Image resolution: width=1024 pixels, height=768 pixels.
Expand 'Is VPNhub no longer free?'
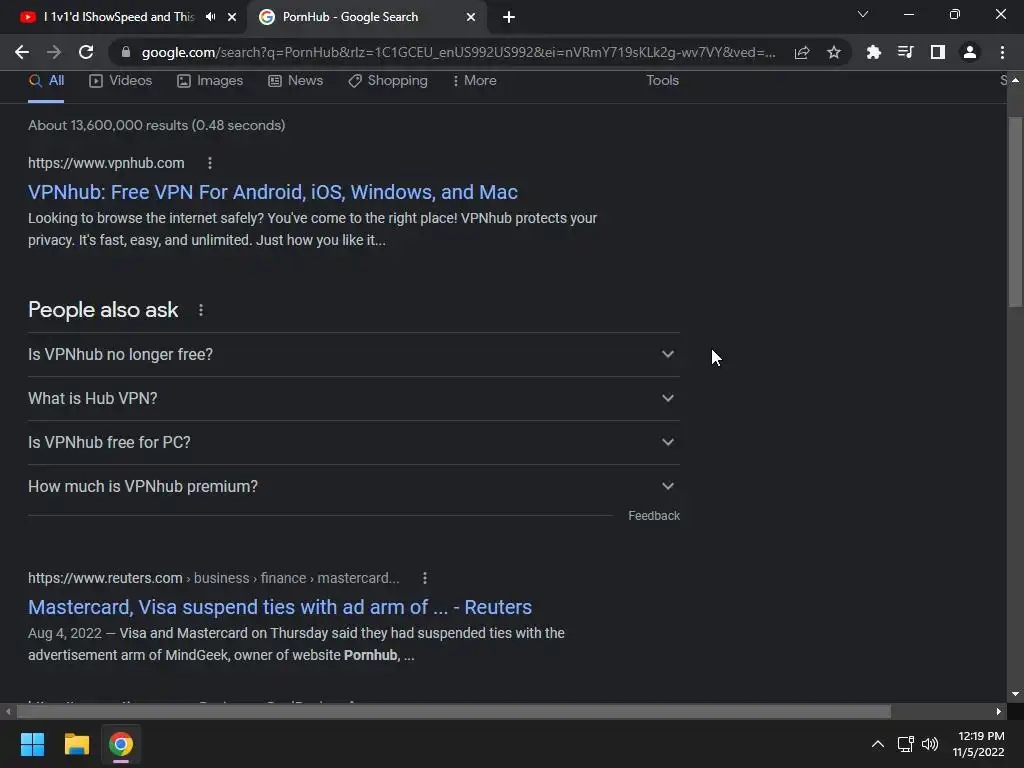click(x=354, y=355)
